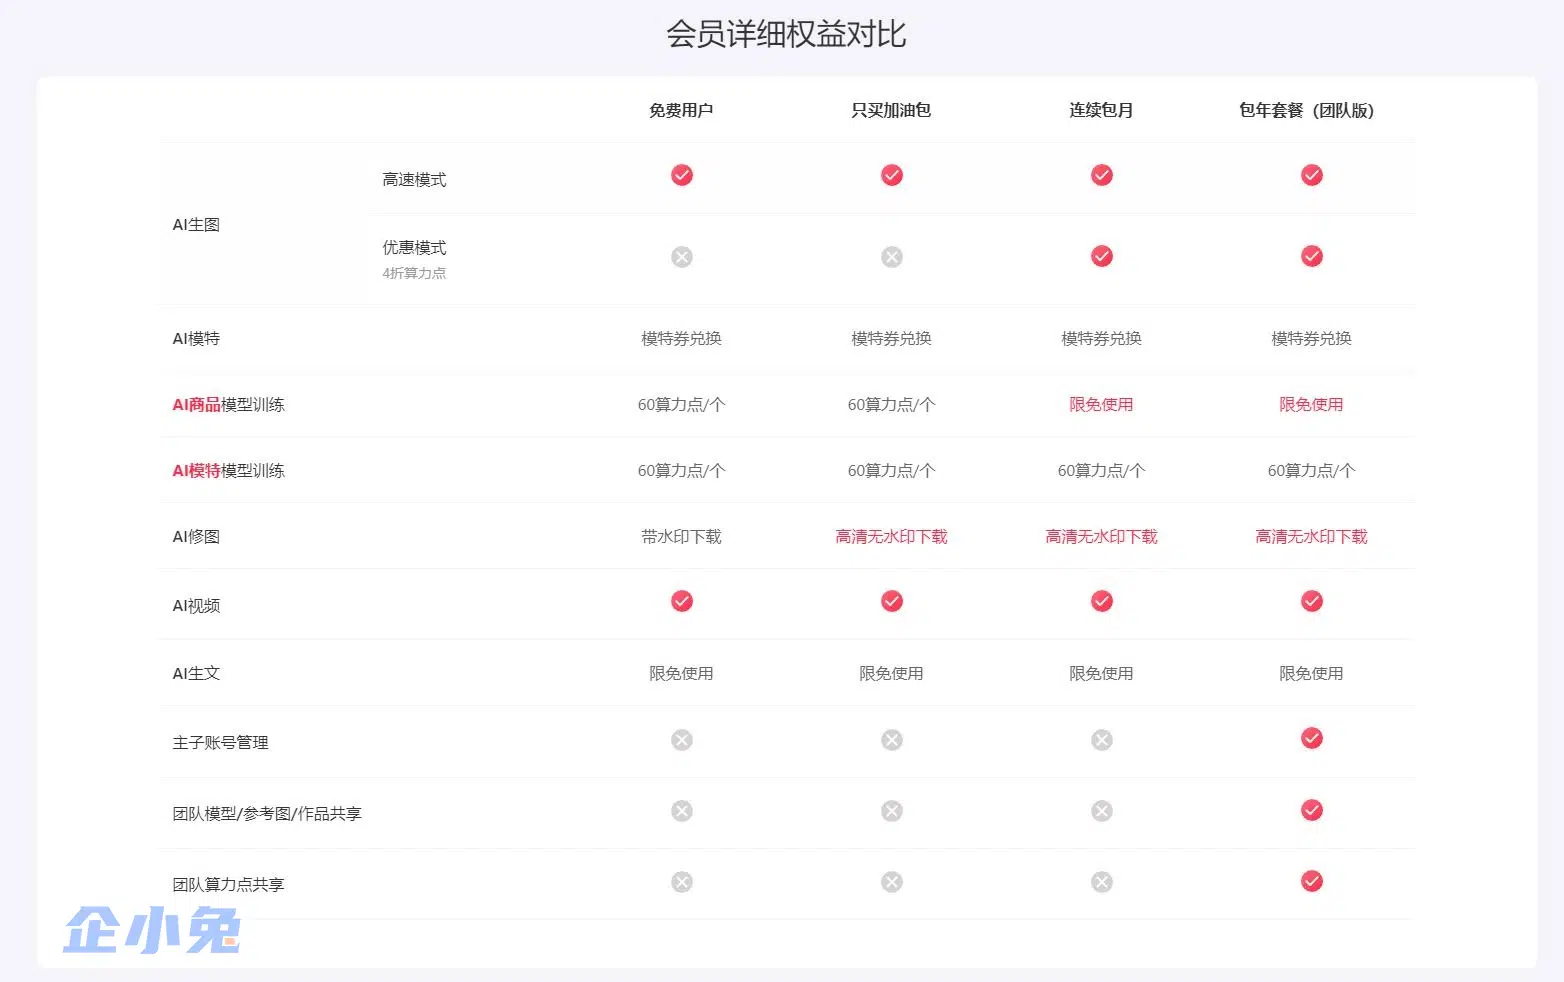
Task: Click the 高速模式 checkmark under 包年套餐
Action: 1312,175
